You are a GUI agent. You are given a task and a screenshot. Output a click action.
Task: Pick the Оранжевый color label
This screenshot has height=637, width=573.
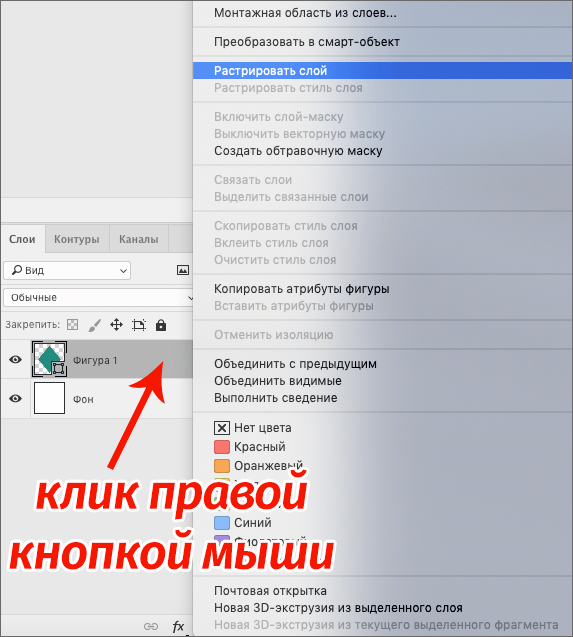point(258,466)
